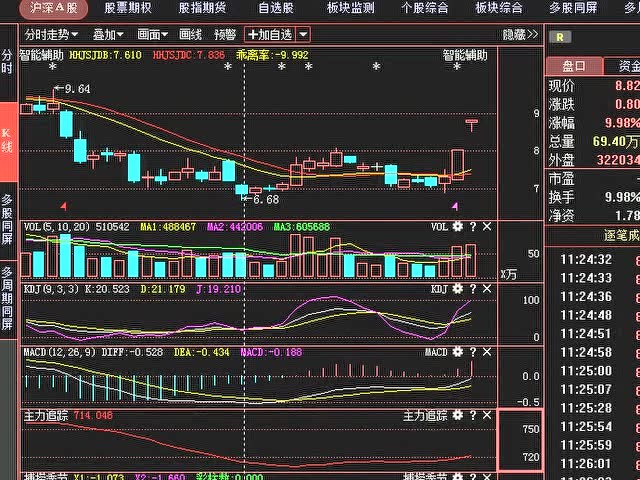Switch to the 自选股 tab

click(x=276, y=8)
